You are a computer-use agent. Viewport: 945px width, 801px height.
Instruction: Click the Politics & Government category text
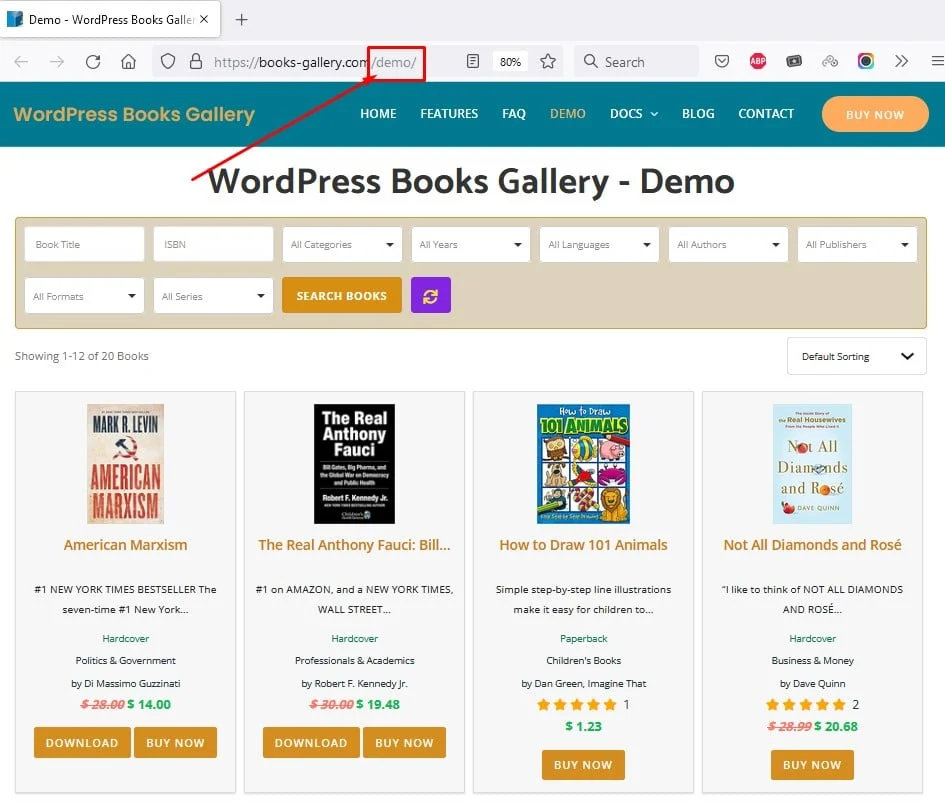pos(125,661)
